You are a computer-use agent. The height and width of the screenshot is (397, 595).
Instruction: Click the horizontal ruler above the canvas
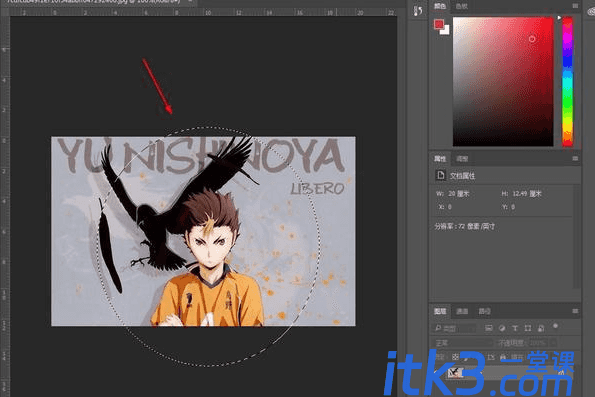point(203,13)
